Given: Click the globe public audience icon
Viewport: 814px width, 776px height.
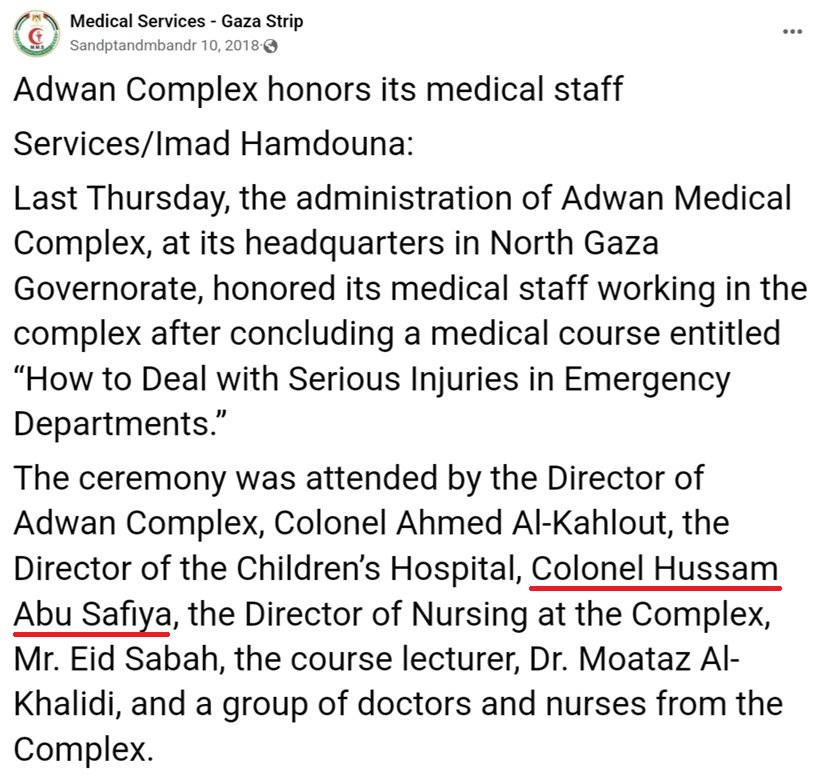Looking at the screenshot, I should (x=270, y=46).
